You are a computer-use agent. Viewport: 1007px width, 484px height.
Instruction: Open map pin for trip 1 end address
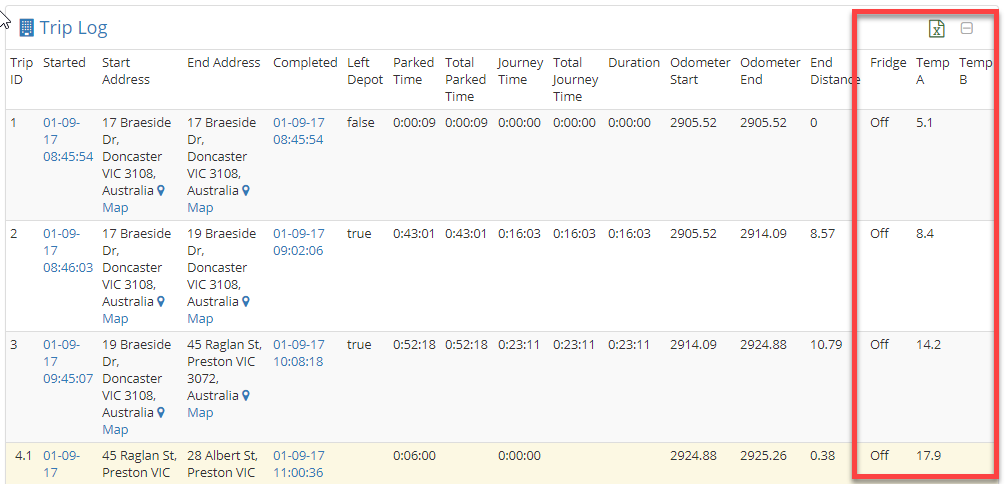pos(245,191)
